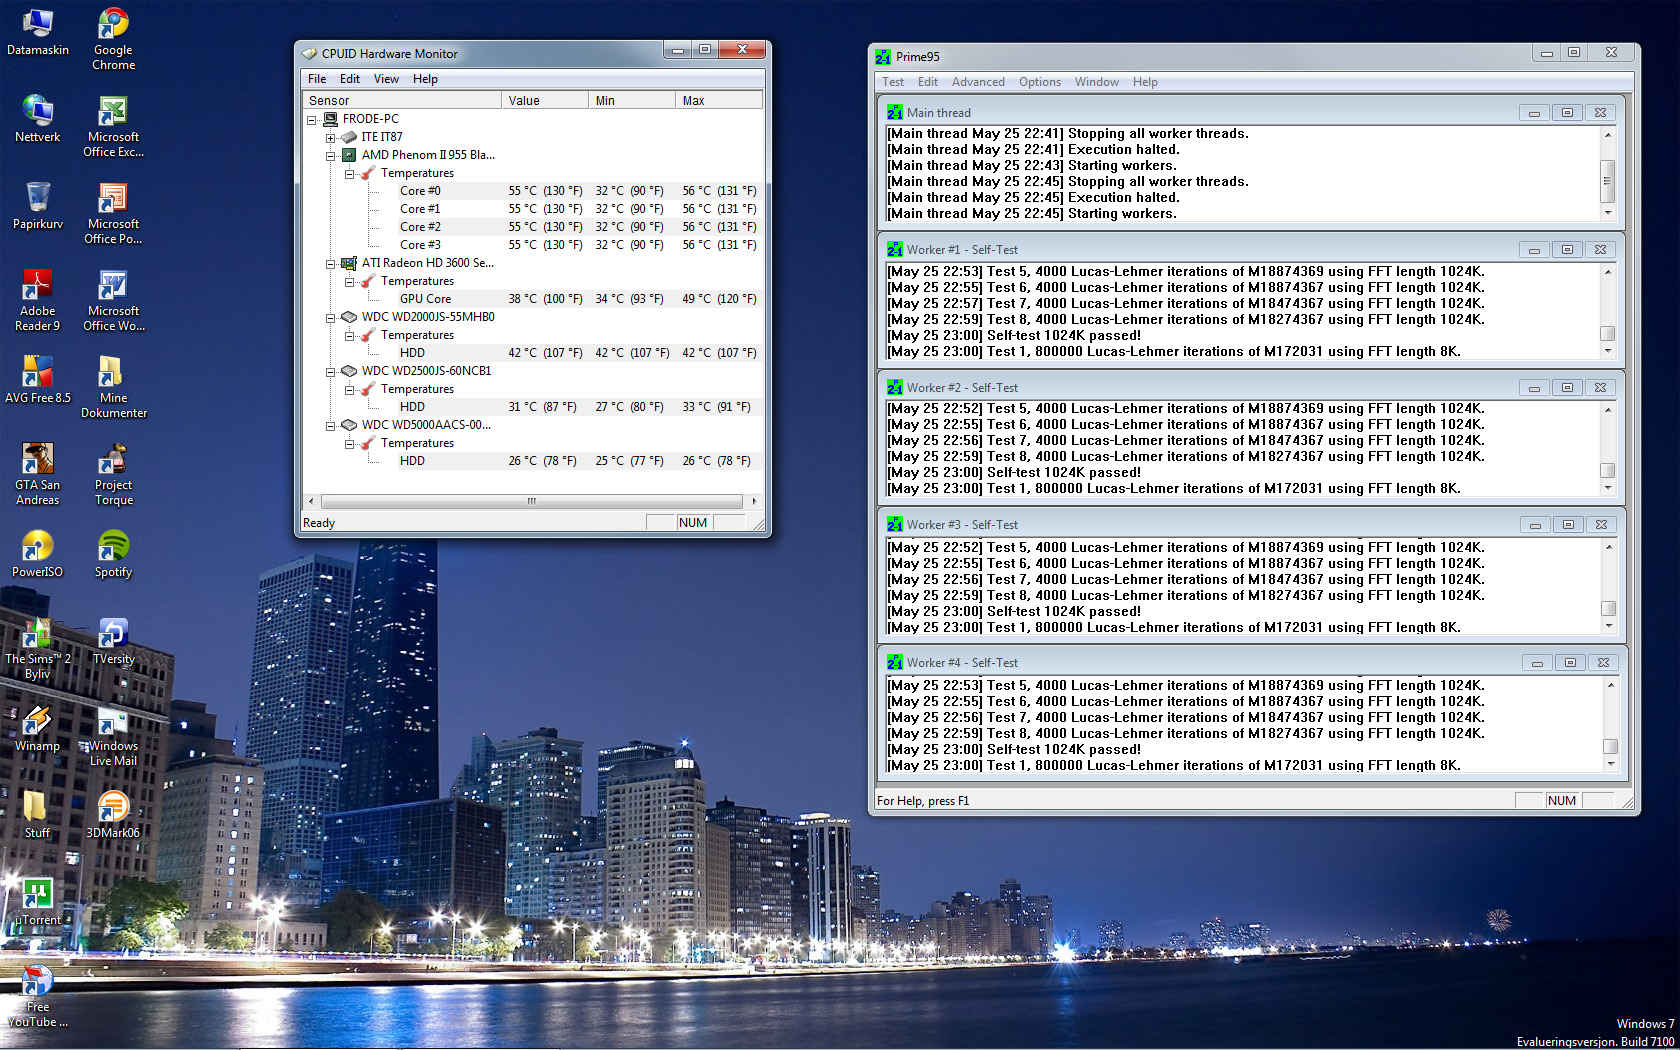
Task: Open the View menu in Hardware Monitor
Action: (386, 79)
